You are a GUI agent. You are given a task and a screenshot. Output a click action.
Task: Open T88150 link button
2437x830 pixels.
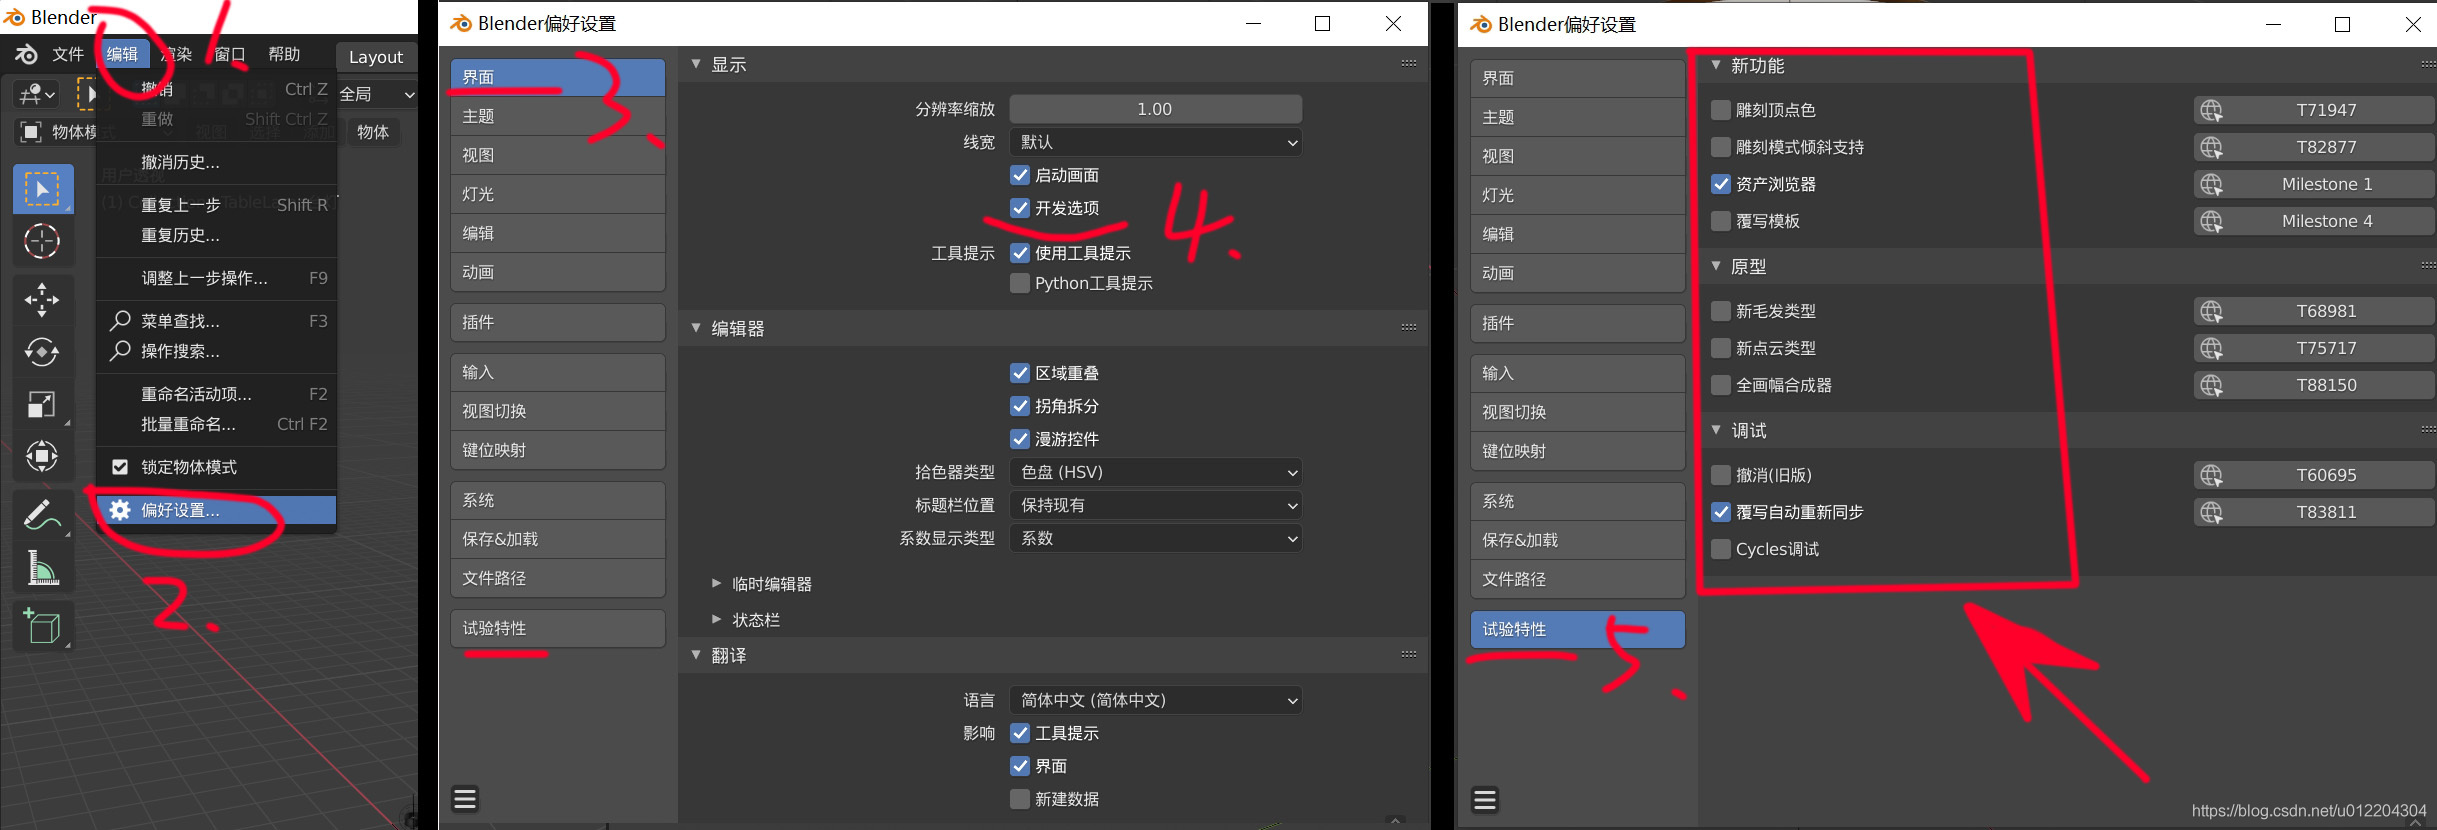click(2314, 385)
